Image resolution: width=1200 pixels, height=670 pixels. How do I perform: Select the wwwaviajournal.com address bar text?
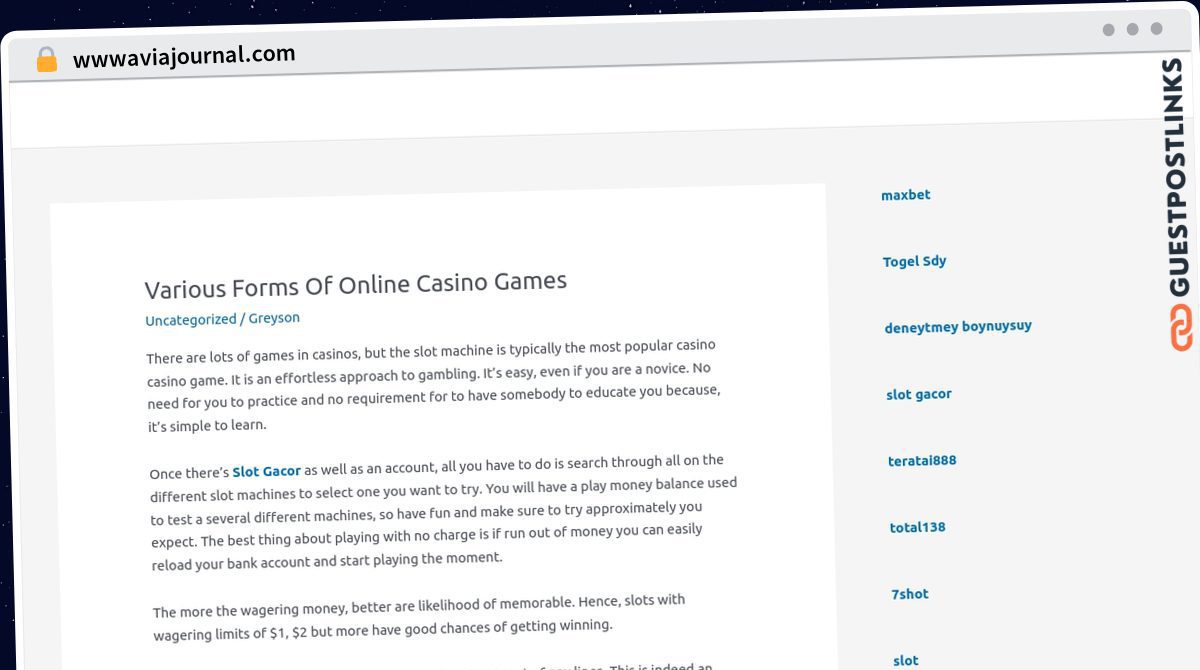point(184,56)
